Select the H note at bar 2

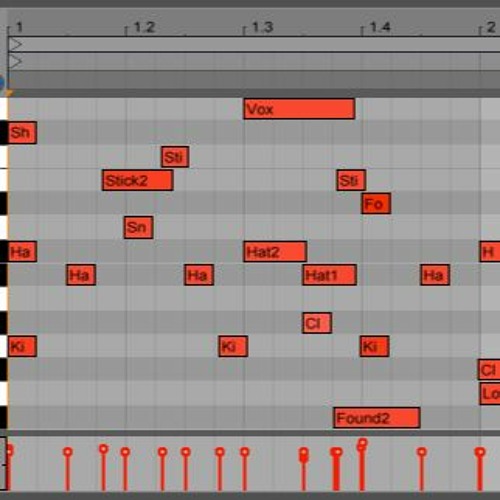coord(490,252)
